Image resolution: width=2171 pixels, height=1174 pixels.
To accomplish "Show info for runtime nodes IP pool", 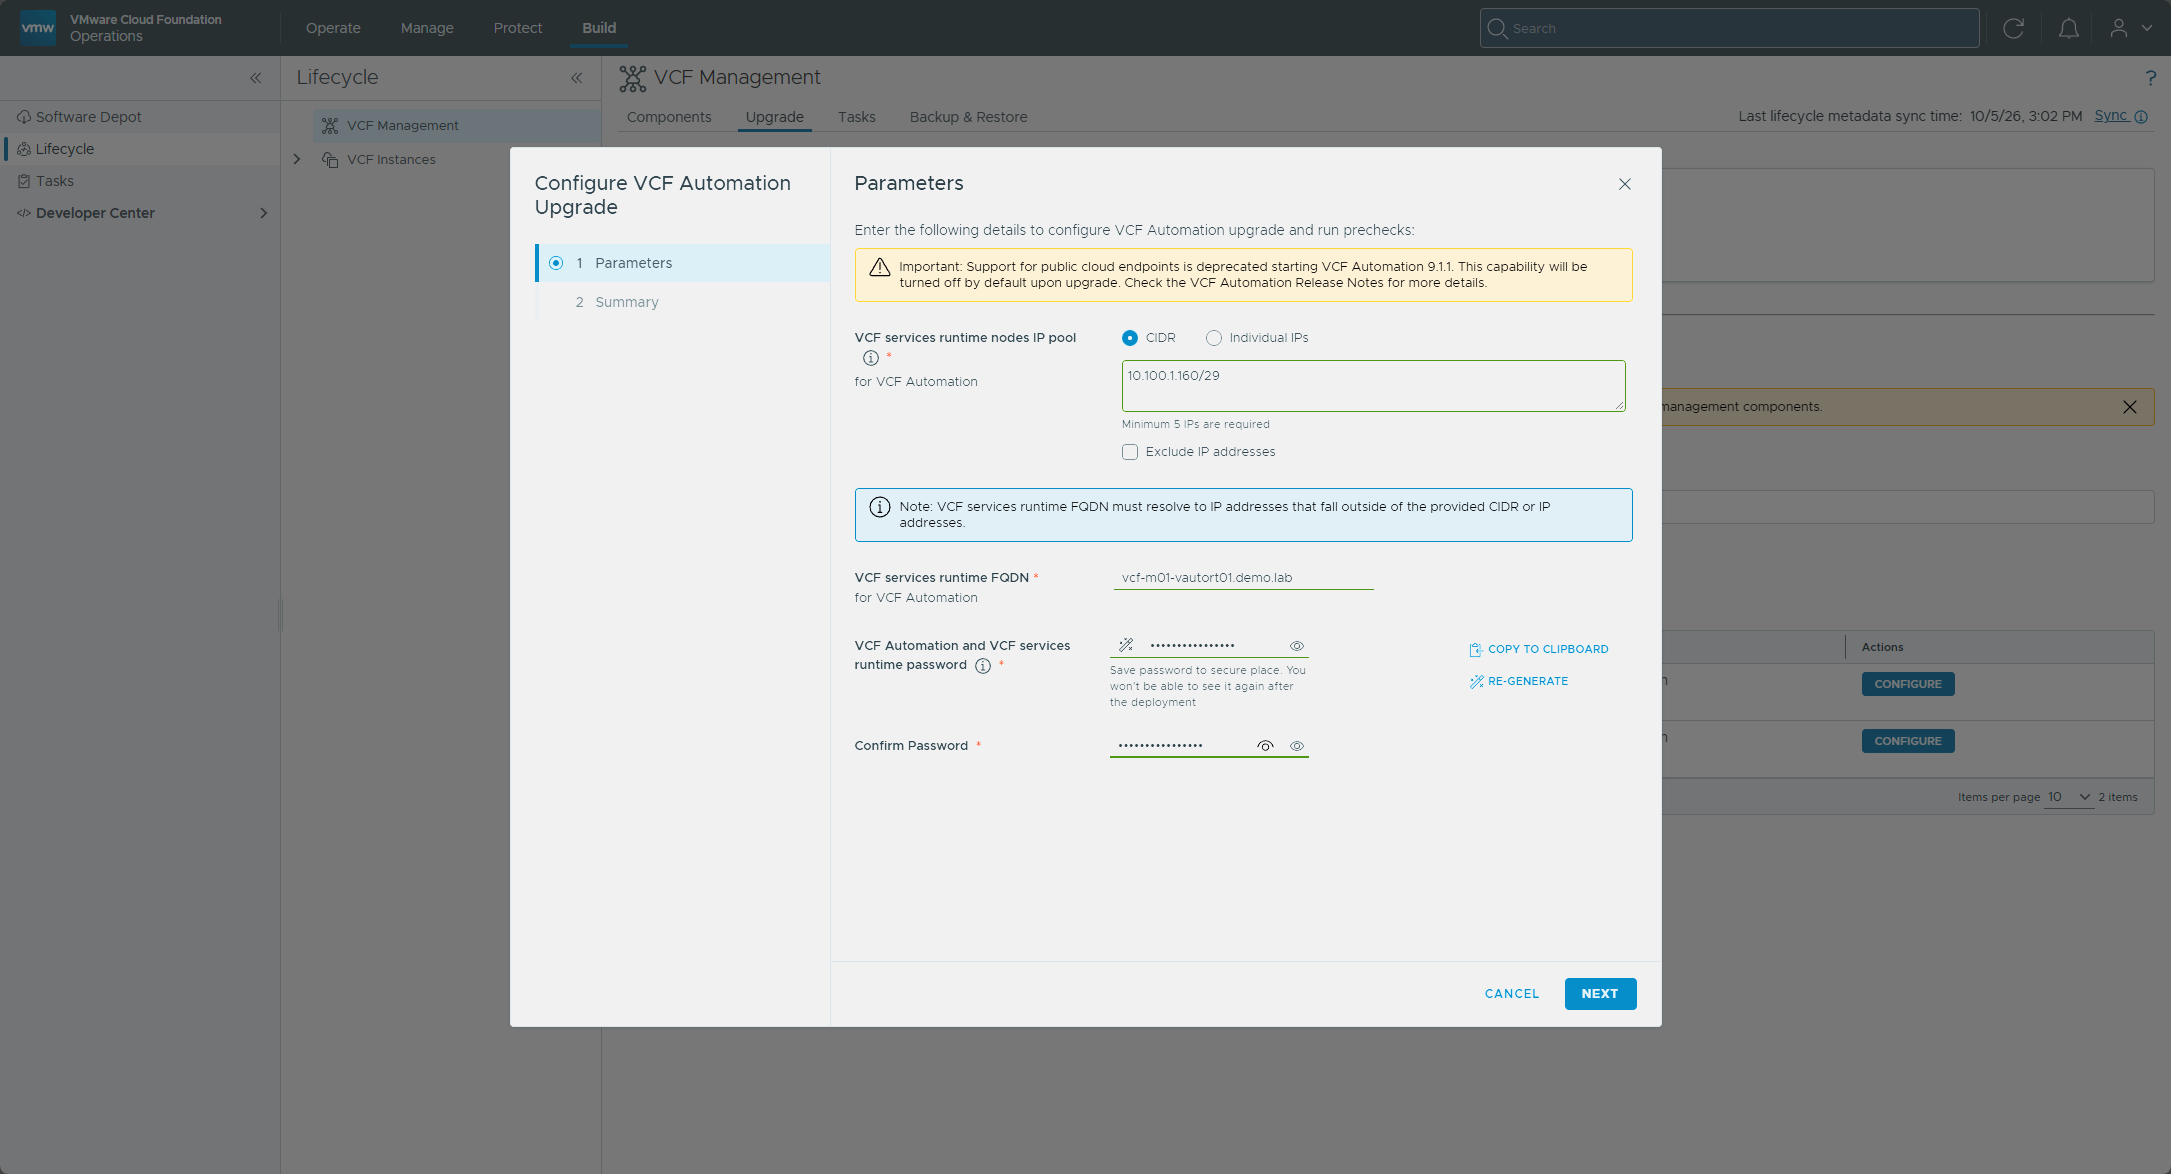I will tap(871, 358).
